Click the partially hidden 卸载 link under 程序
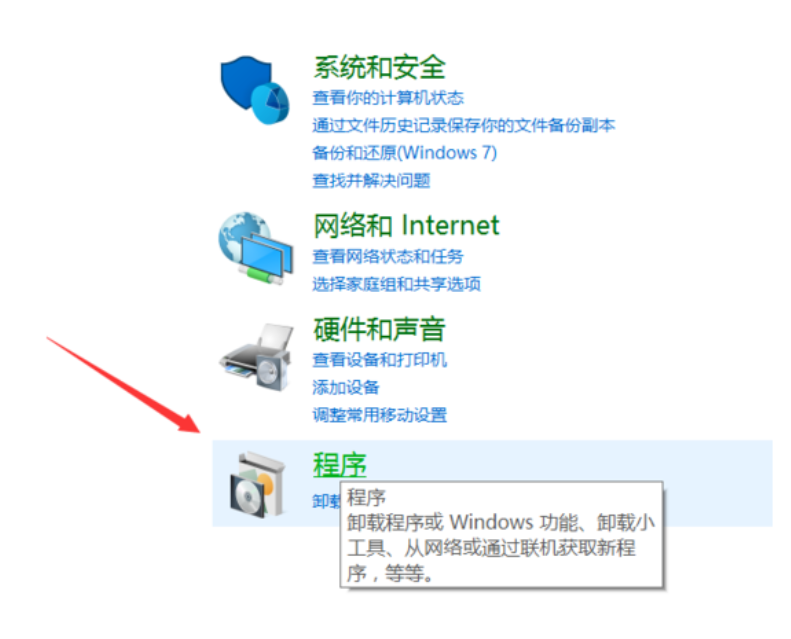791x639 pixels. [326, 501]
